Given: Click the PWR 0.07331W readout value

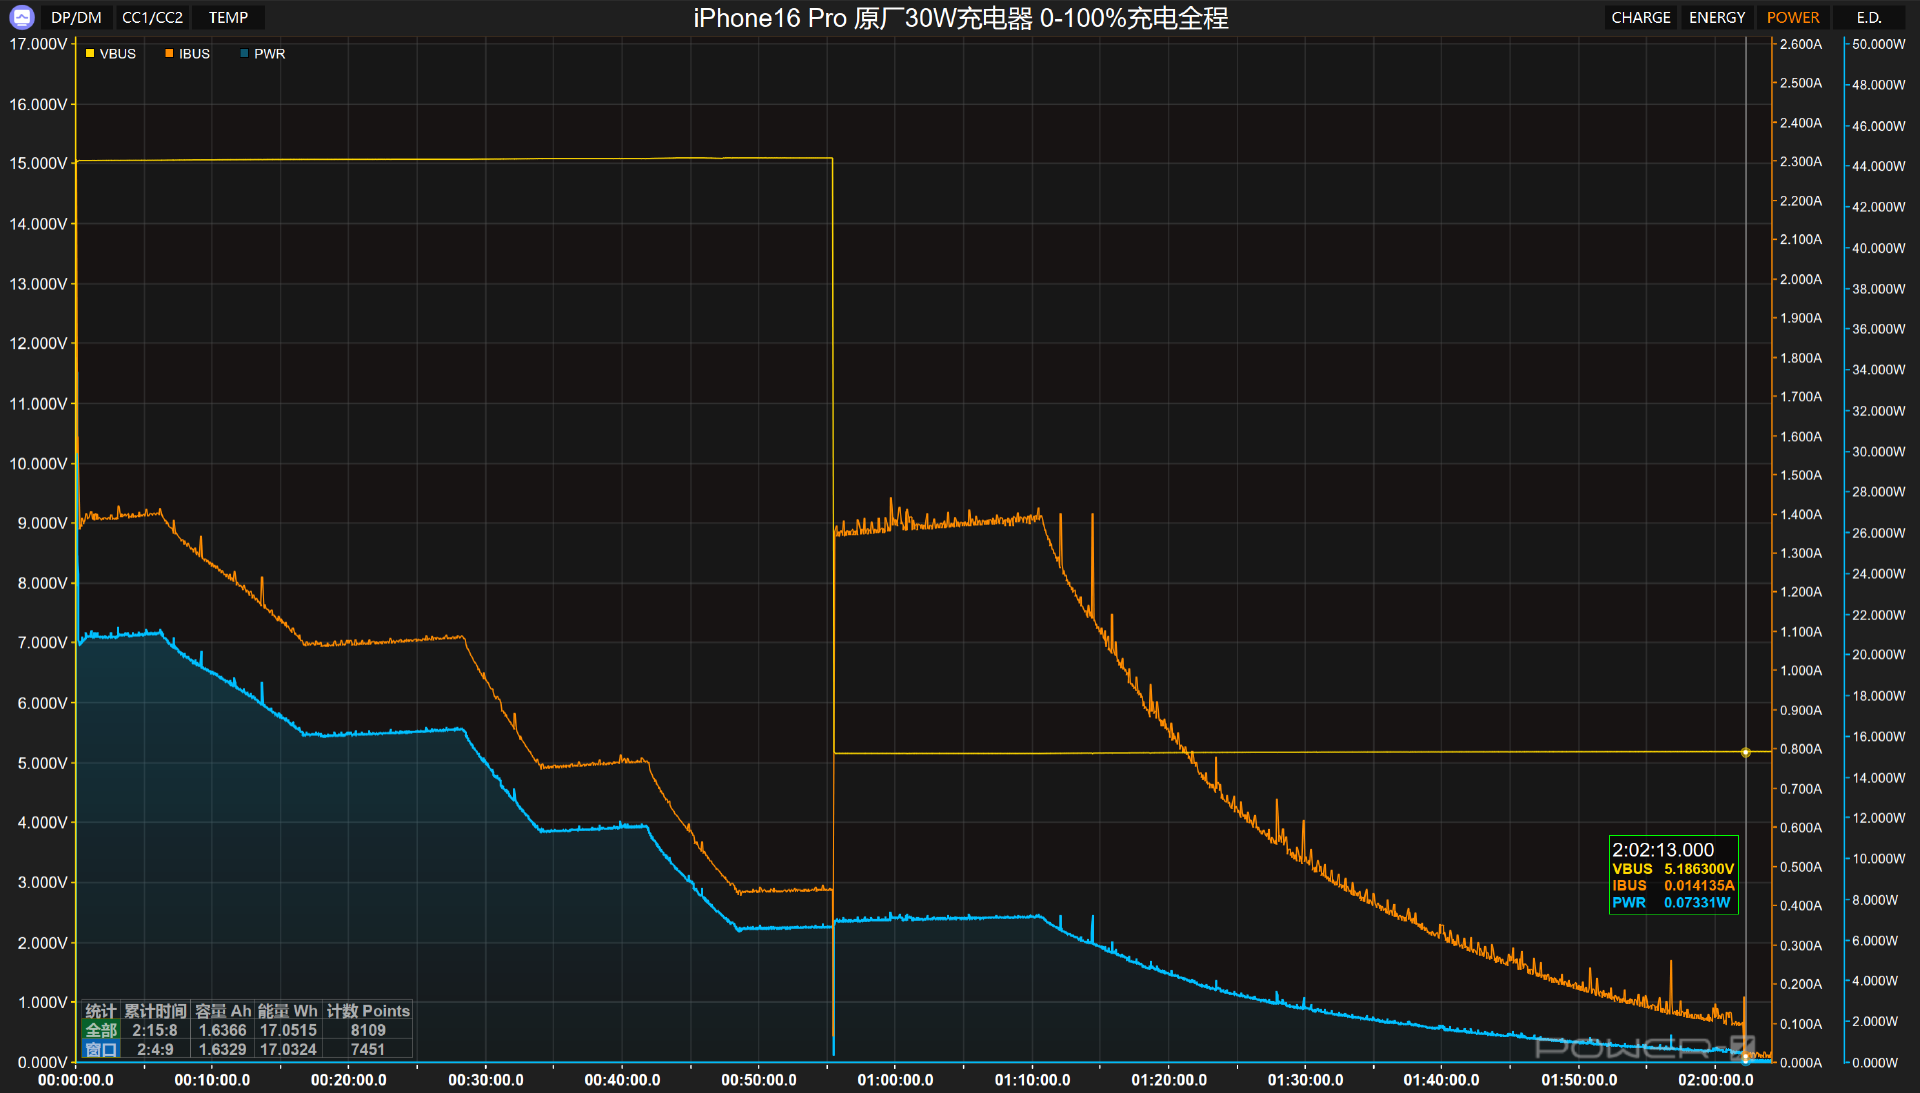Looking at the screenshot, I should pos(1697,903).
